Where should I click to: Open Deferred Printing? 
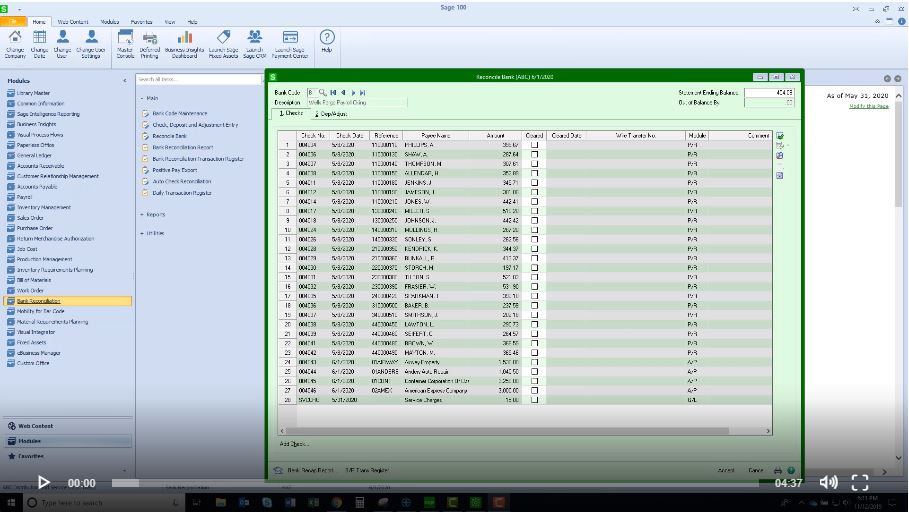(150, 44)
